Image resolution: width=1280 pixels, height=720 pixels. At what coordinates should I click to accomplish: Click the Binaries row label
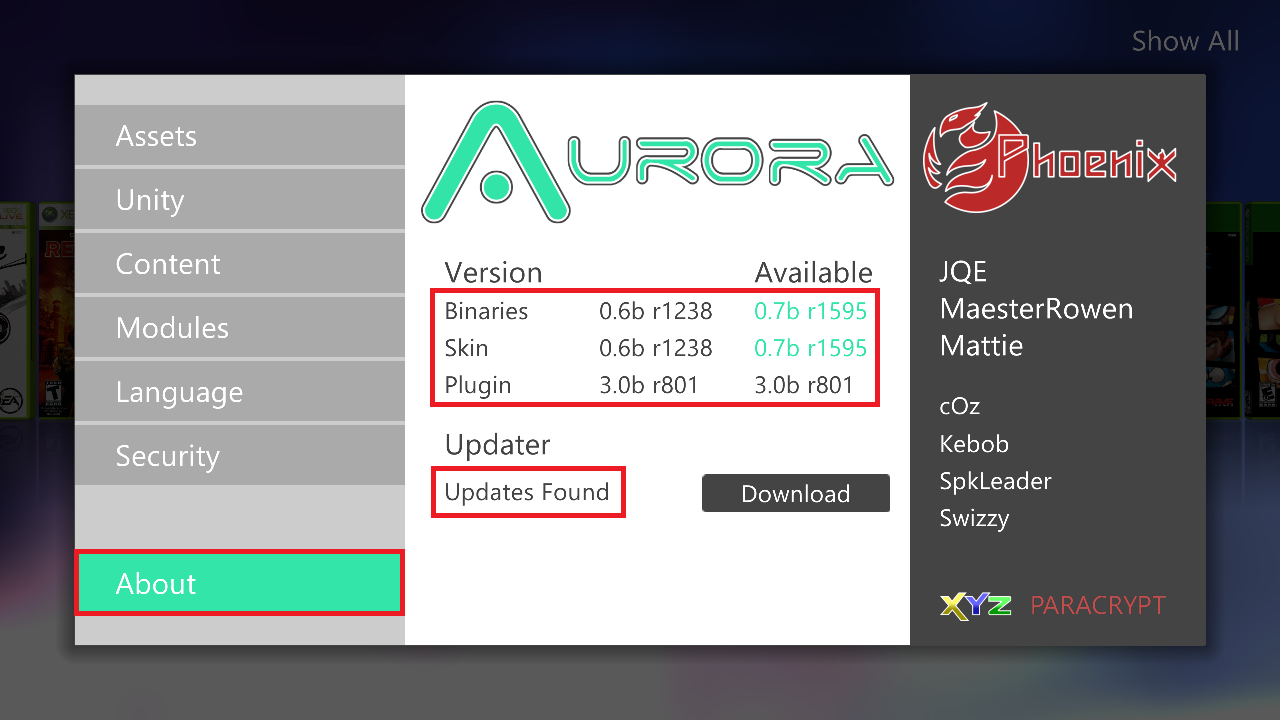tap(486, 311)
